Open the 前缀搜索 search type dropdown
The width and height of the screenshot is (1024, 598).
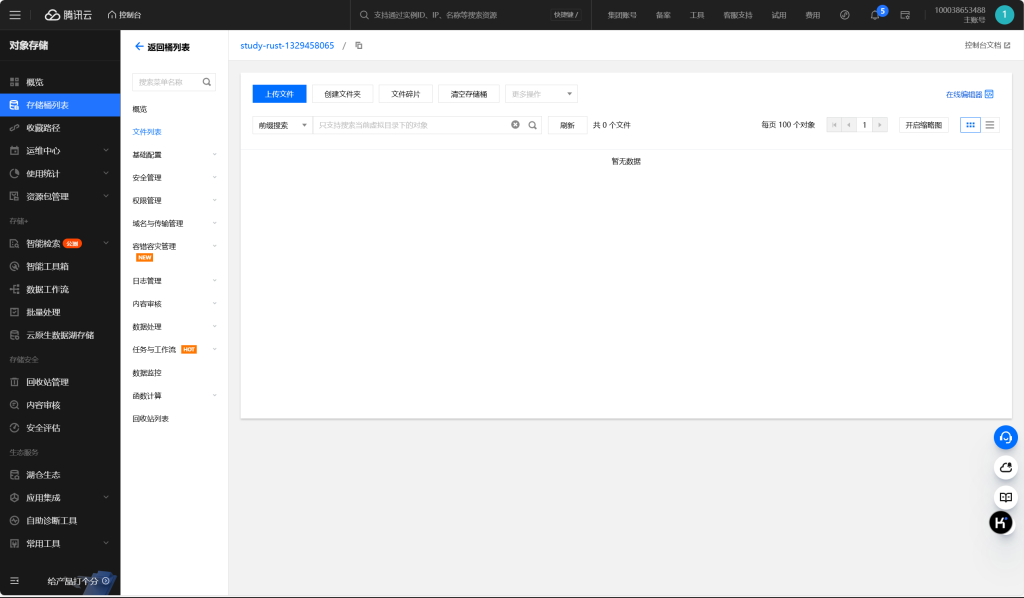click(282, 125)
